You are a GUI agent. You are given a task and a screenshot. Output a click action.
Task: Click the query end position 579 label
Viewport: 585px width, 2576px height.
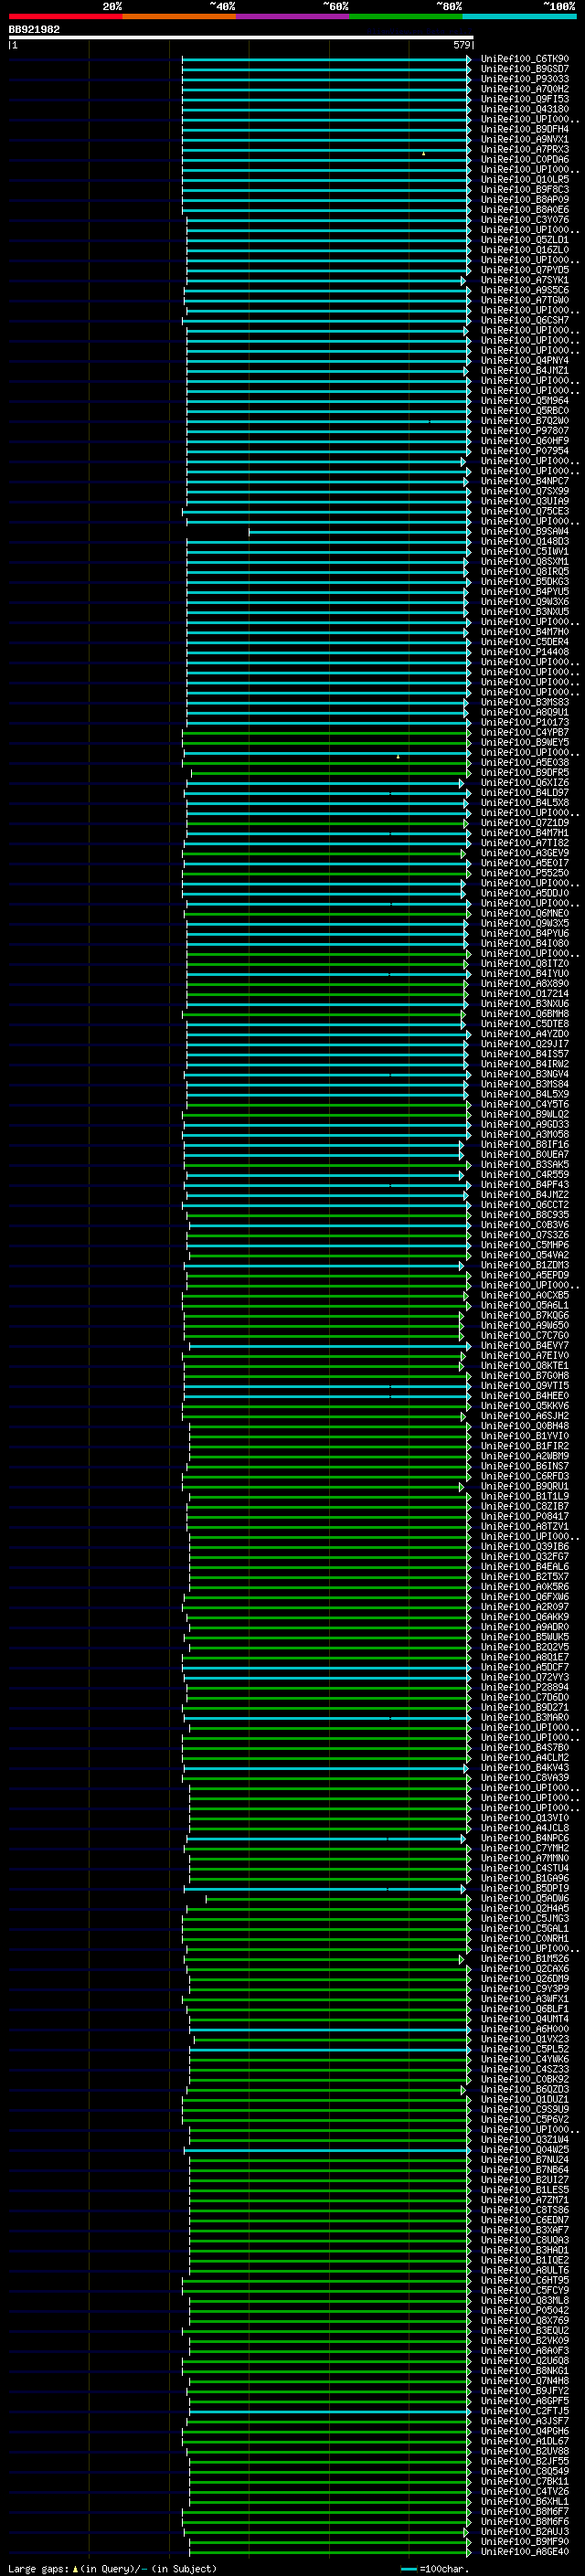tap(461, 45)
